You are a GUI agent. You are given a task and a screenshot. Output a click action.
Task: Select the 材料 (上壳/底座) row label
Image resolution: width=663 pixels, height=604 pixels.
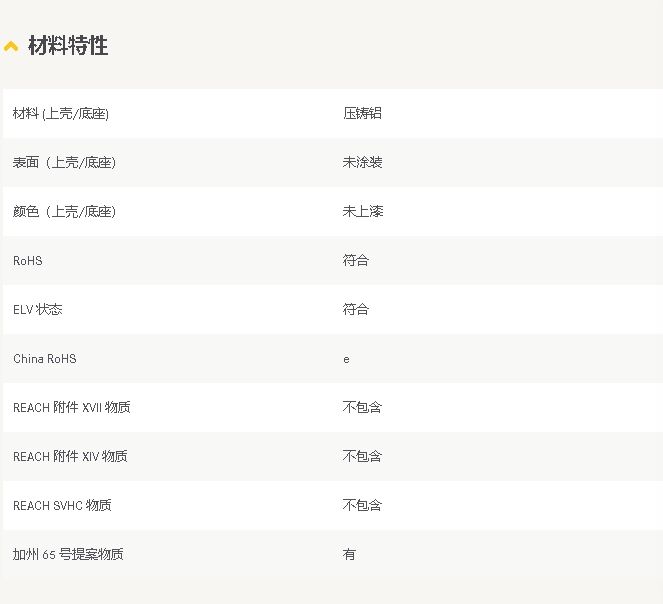61,113
